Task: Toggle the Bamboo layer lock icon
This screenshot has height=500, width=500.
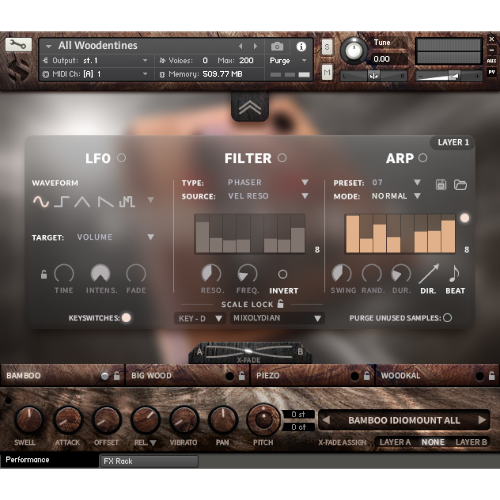Action: click(x=117, y=376)
